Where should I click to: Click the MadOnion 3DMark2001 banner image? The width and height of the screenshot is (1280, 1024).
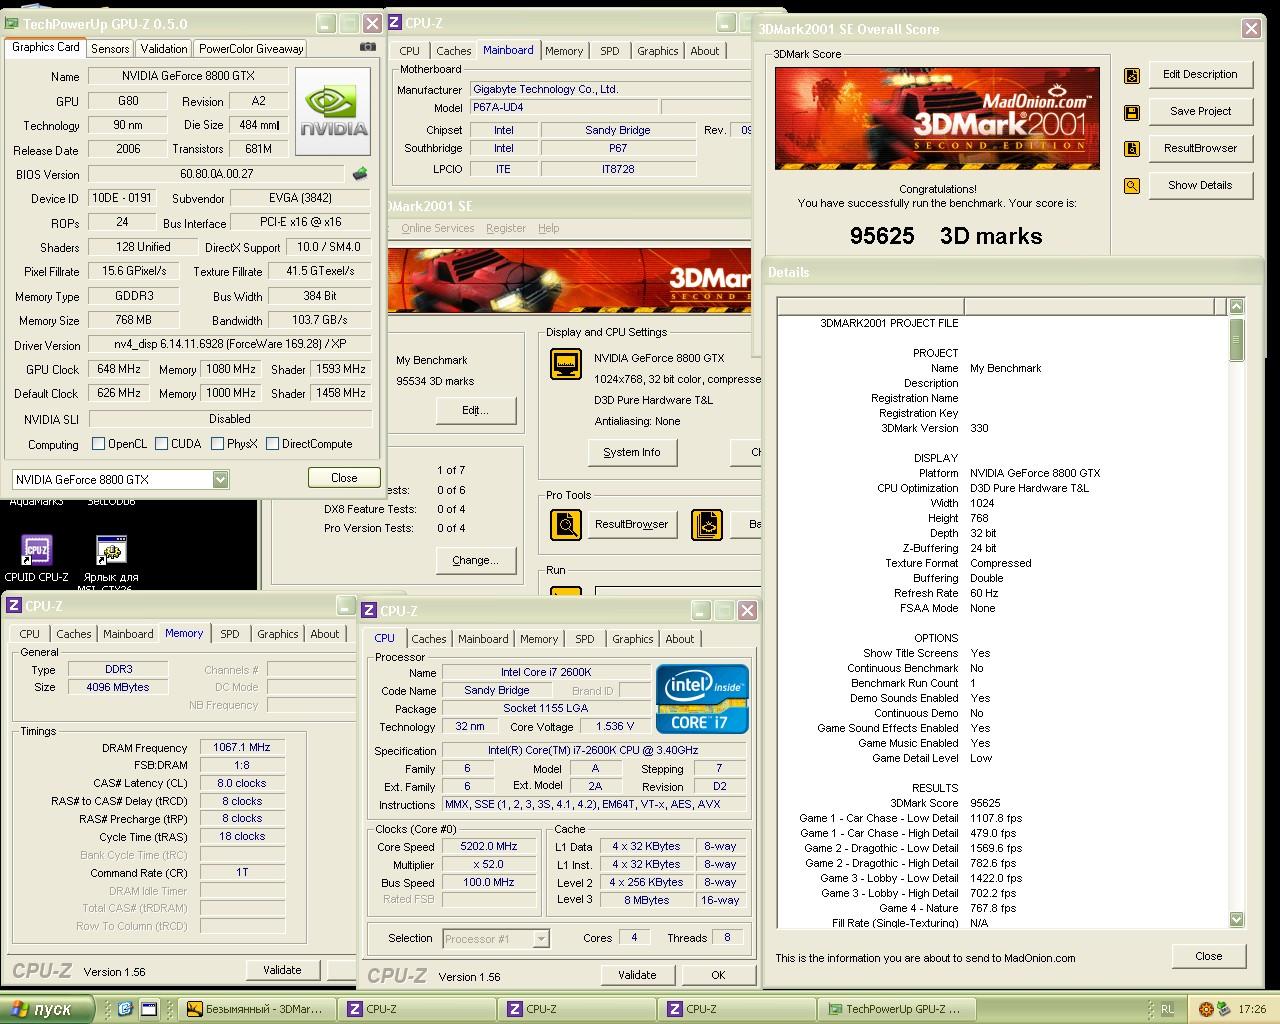pos(937,119)
